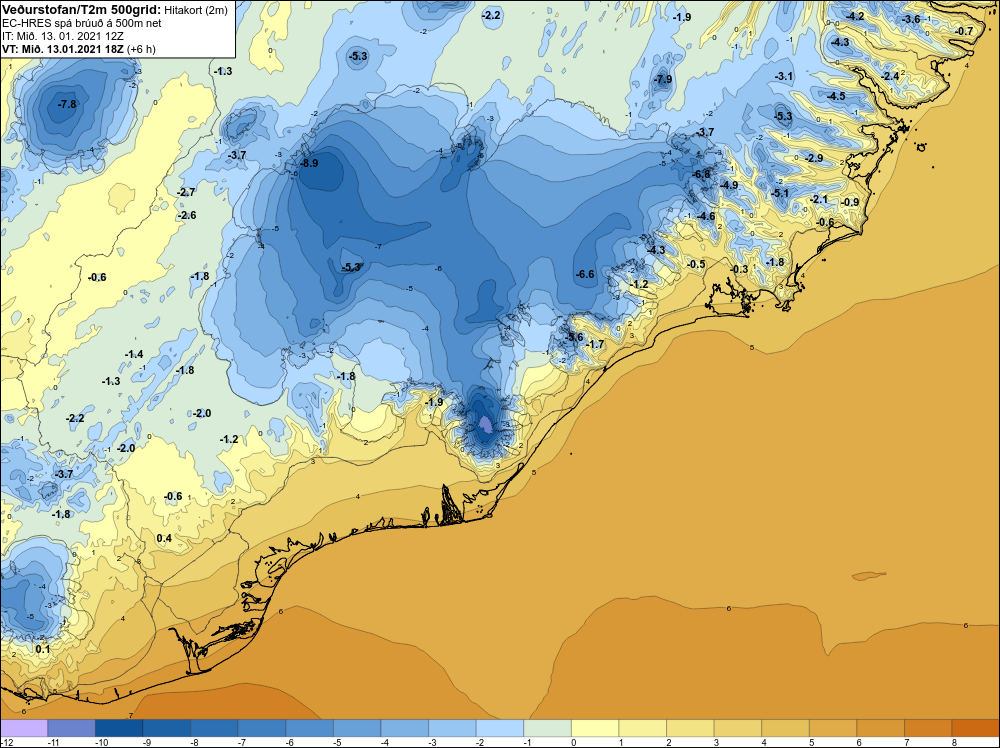
Task: Select the -0.5 temperature label
Action: click(696, 265)
